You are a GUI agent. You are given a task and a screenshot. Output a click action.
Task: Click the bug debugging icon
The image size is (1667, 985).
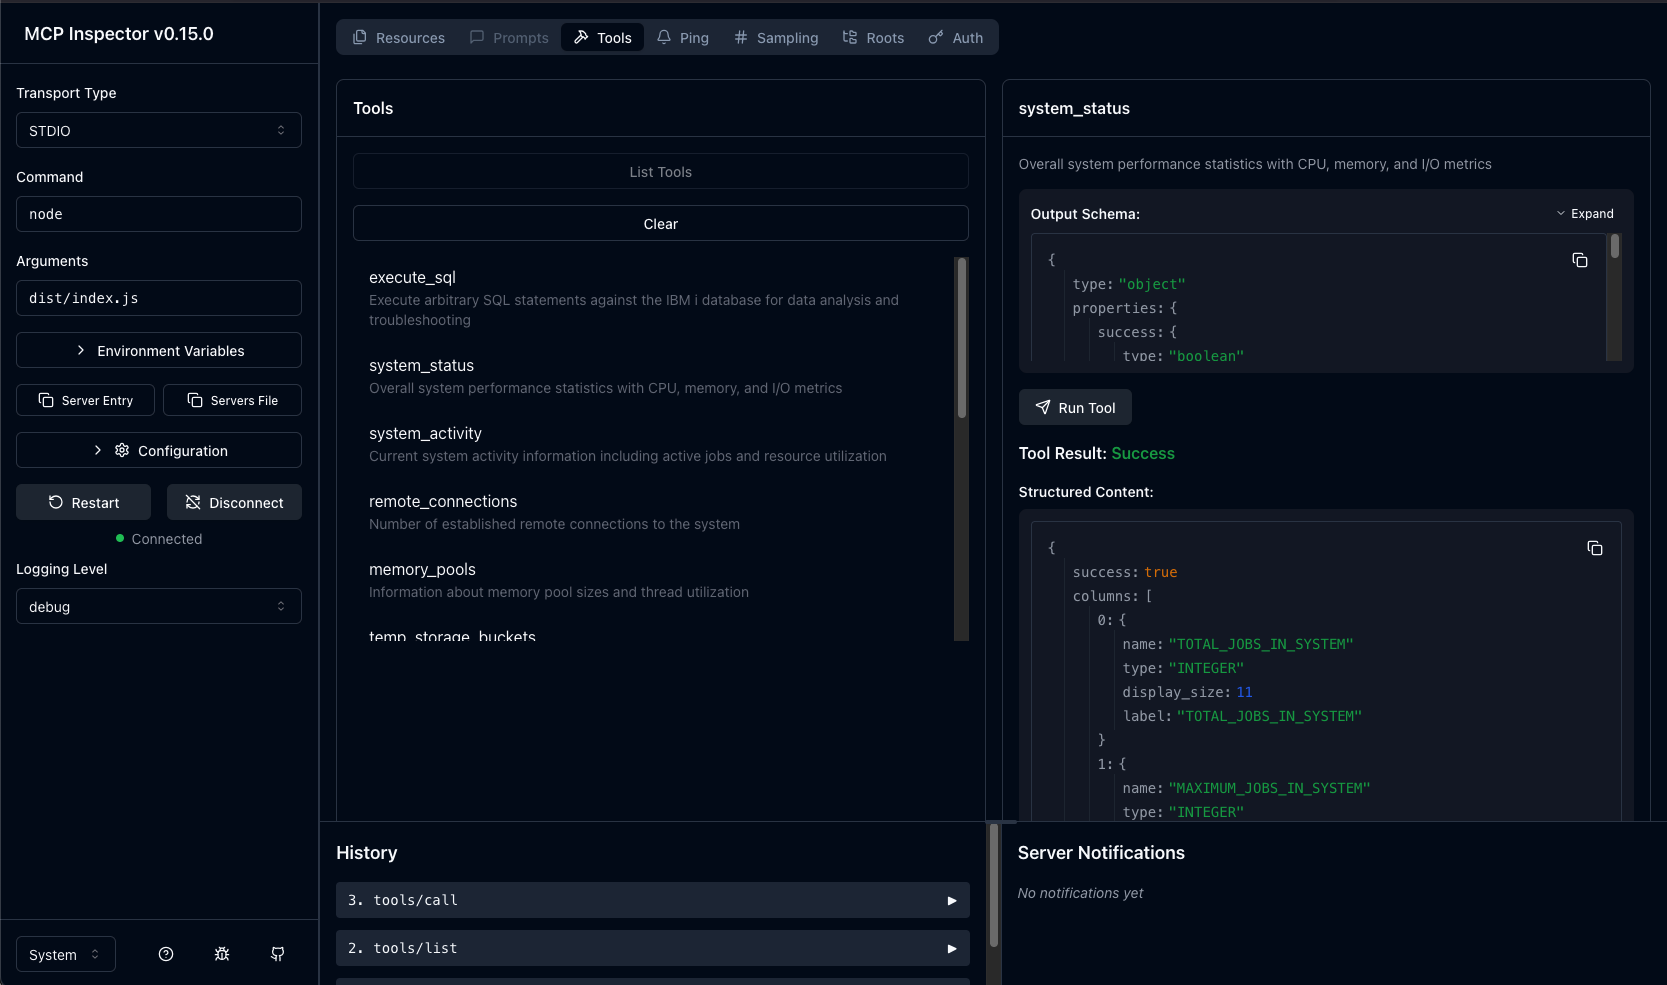click(x=222, y=954)
